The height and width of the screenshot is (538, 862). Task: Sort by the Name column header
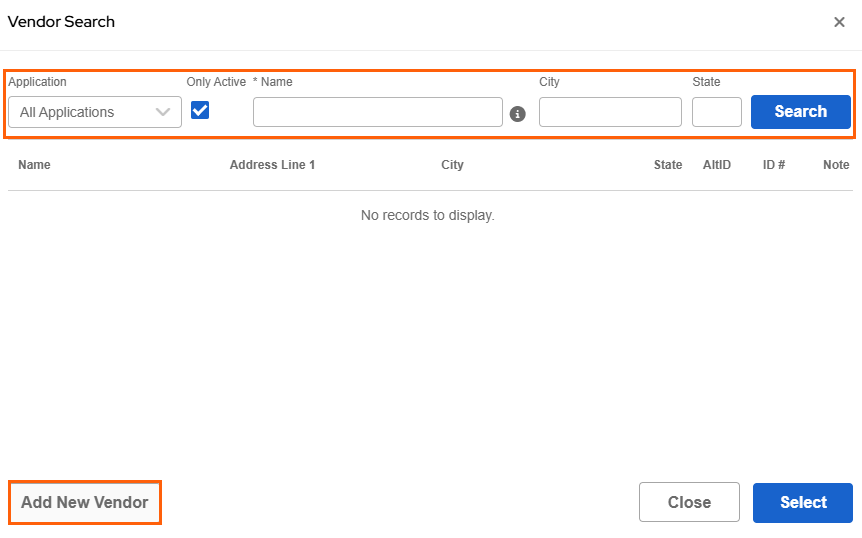pos(34,165)
